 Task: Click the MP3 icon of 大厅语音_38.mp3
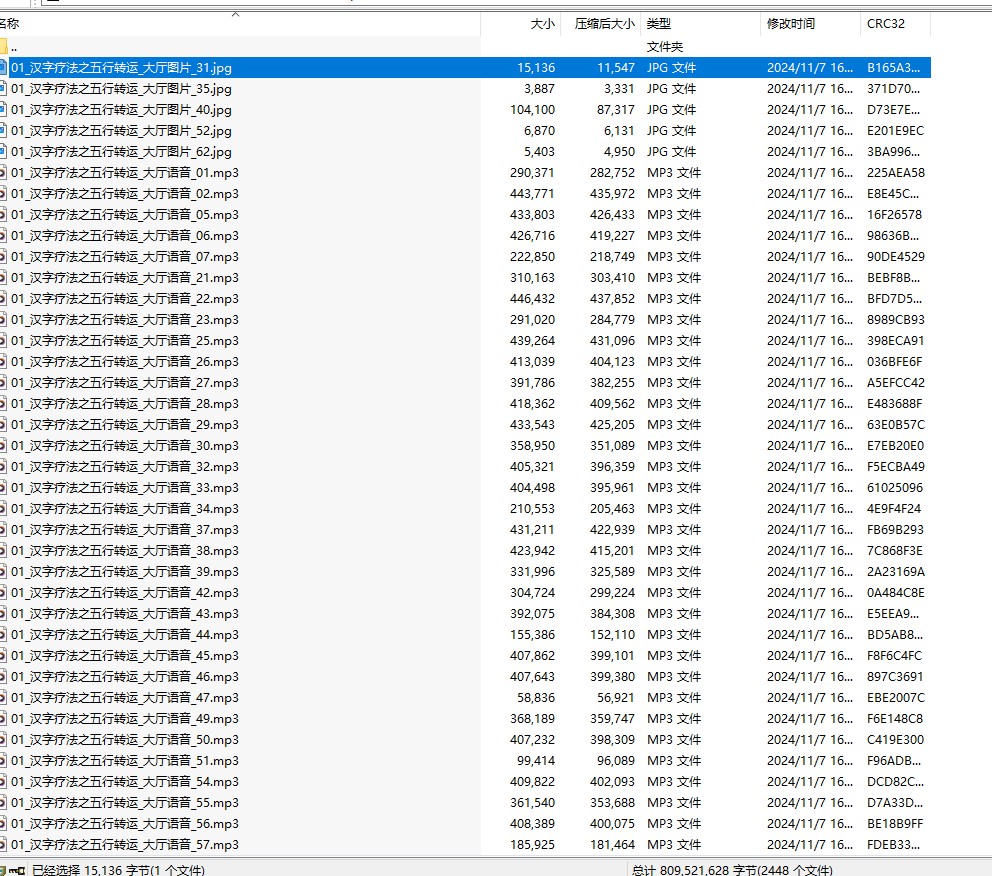click(3, 551)
